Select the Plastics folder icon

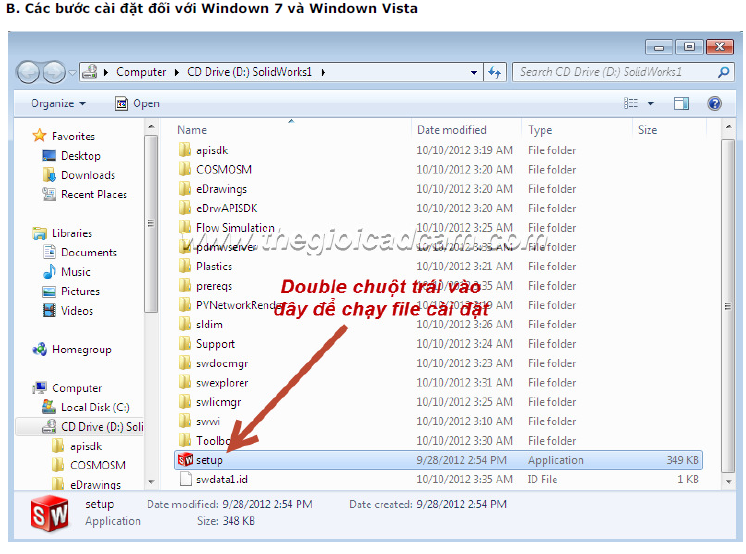pos(185,266)
